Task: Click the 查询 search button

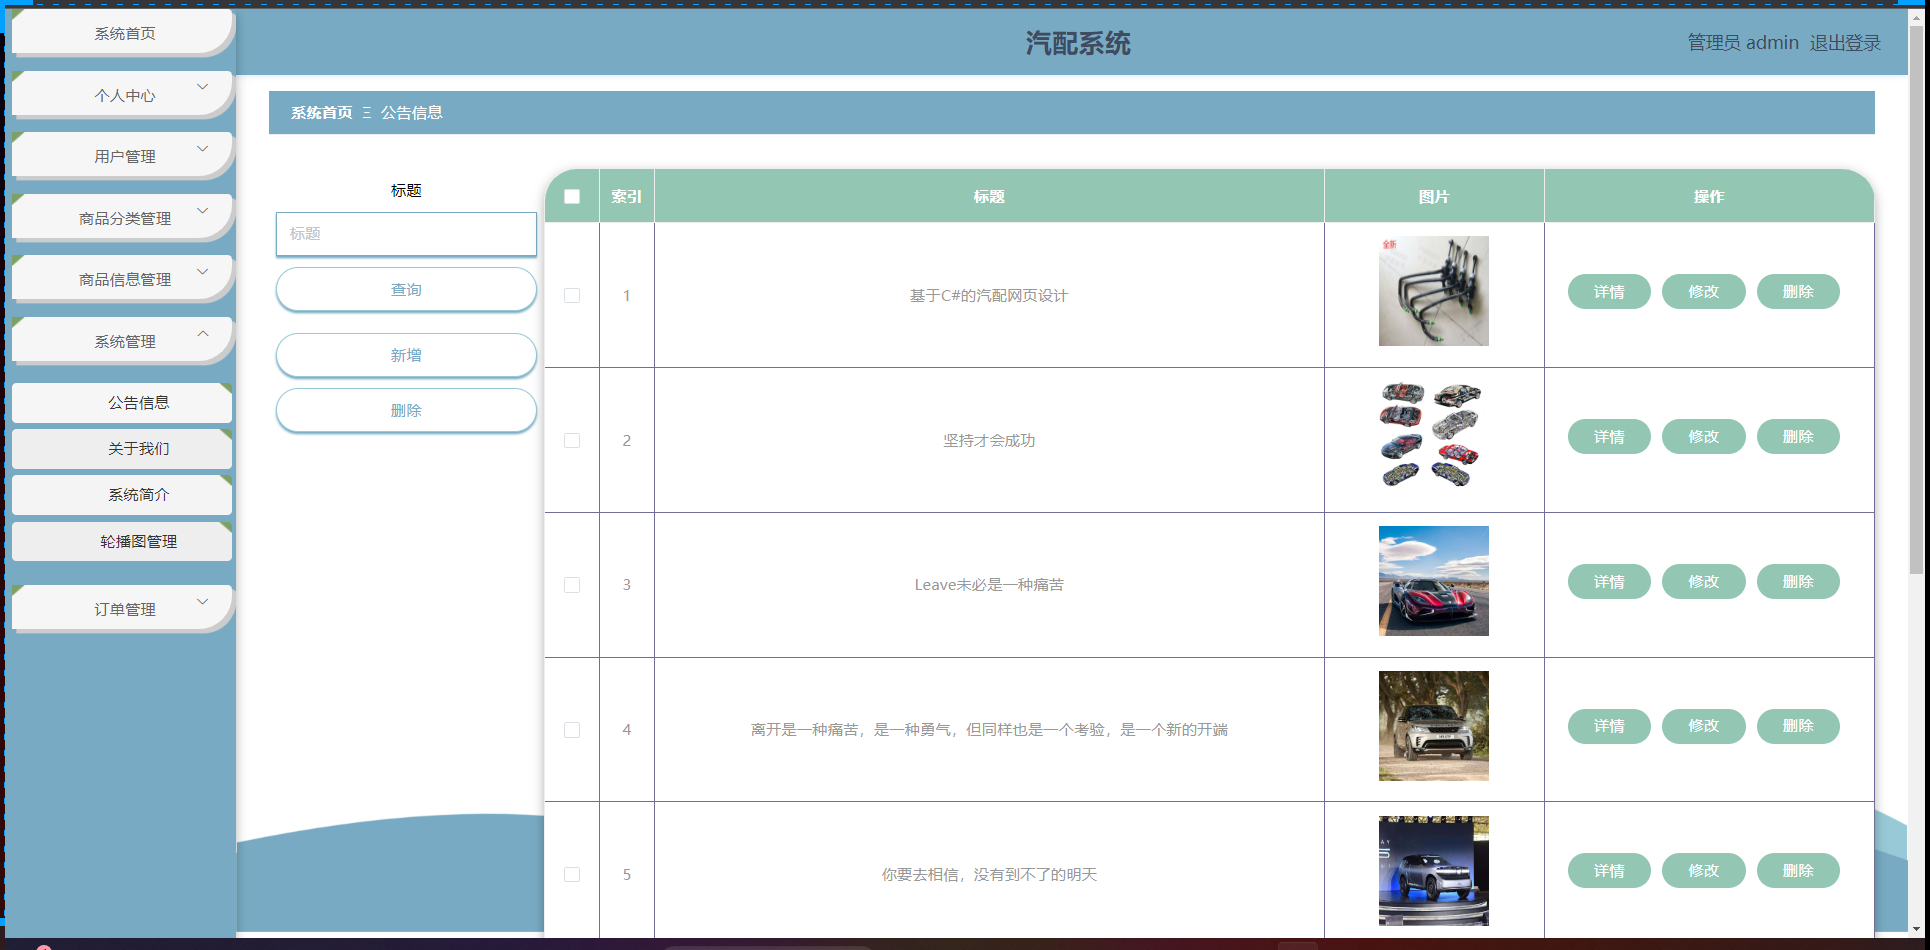Action: tap(406, 290)
